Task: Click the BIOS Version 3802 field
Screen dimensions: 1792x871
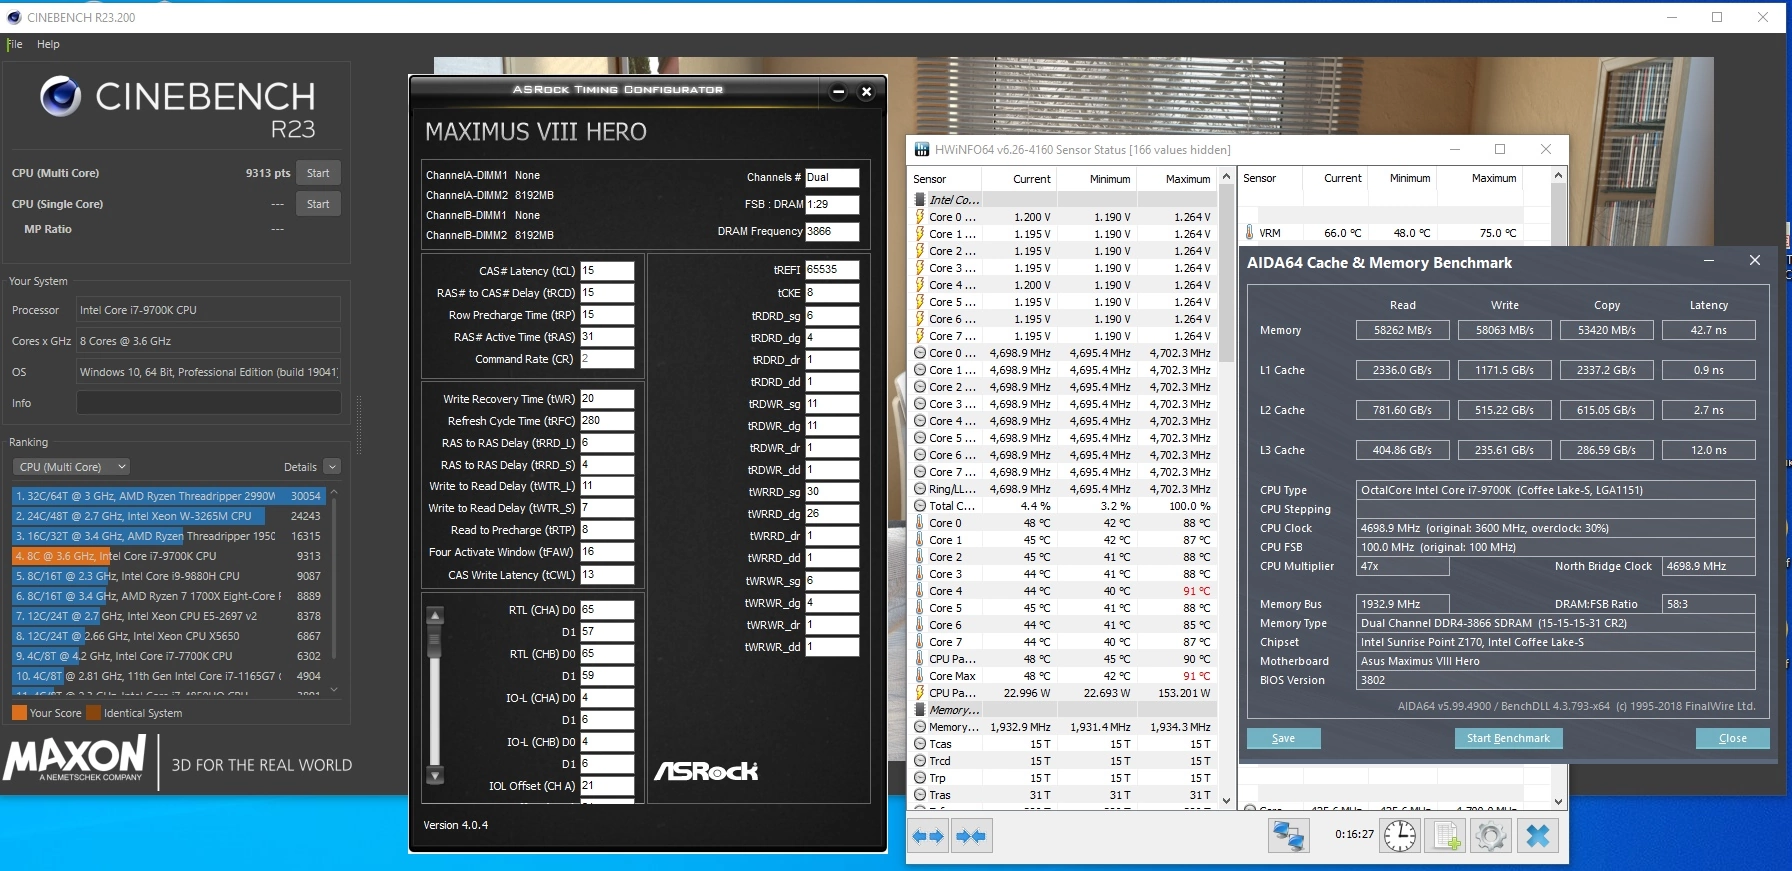Action: (1555, 680)
